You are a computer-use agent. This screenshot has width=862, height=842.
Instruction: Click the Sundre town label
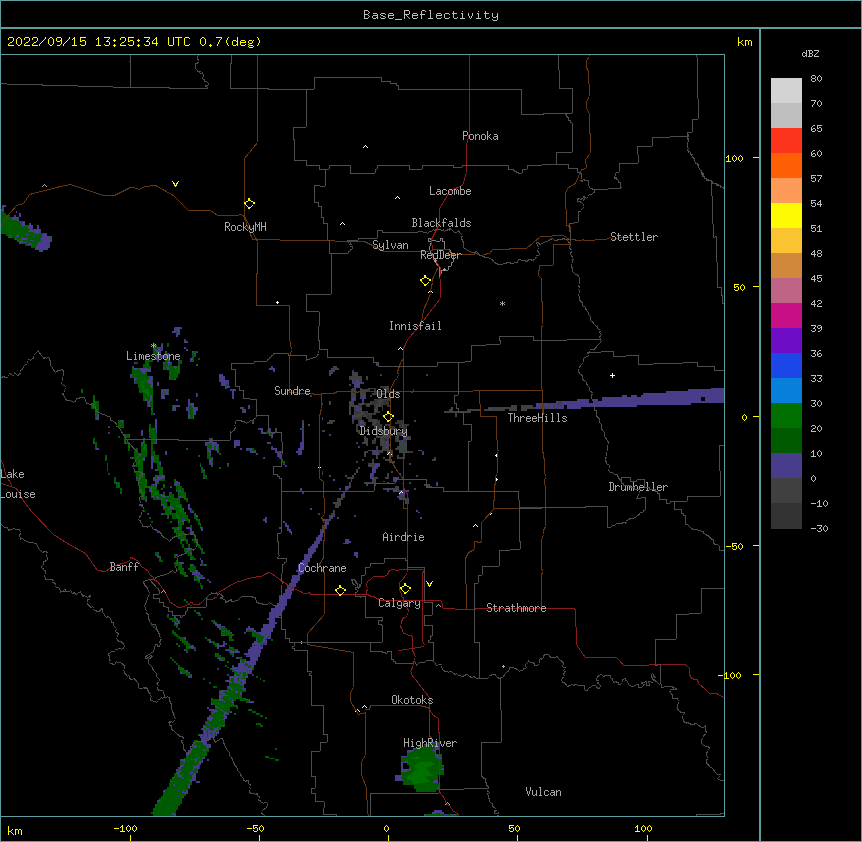[x=292, y=391]
